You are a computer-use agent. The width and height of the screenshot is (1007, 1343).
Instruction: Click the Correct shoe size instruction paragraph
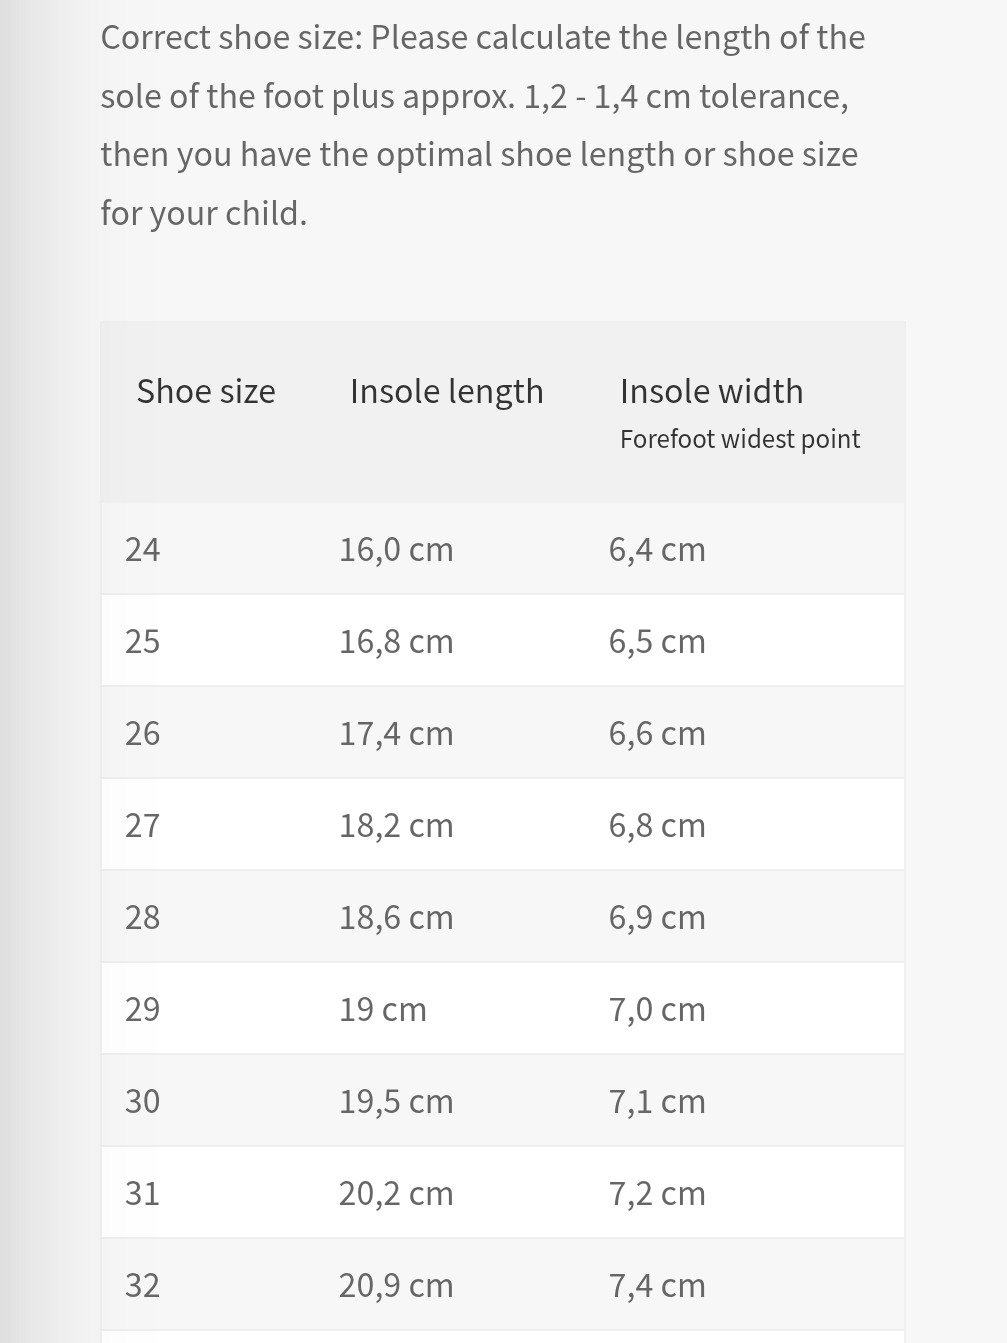[x=482, y=125]
